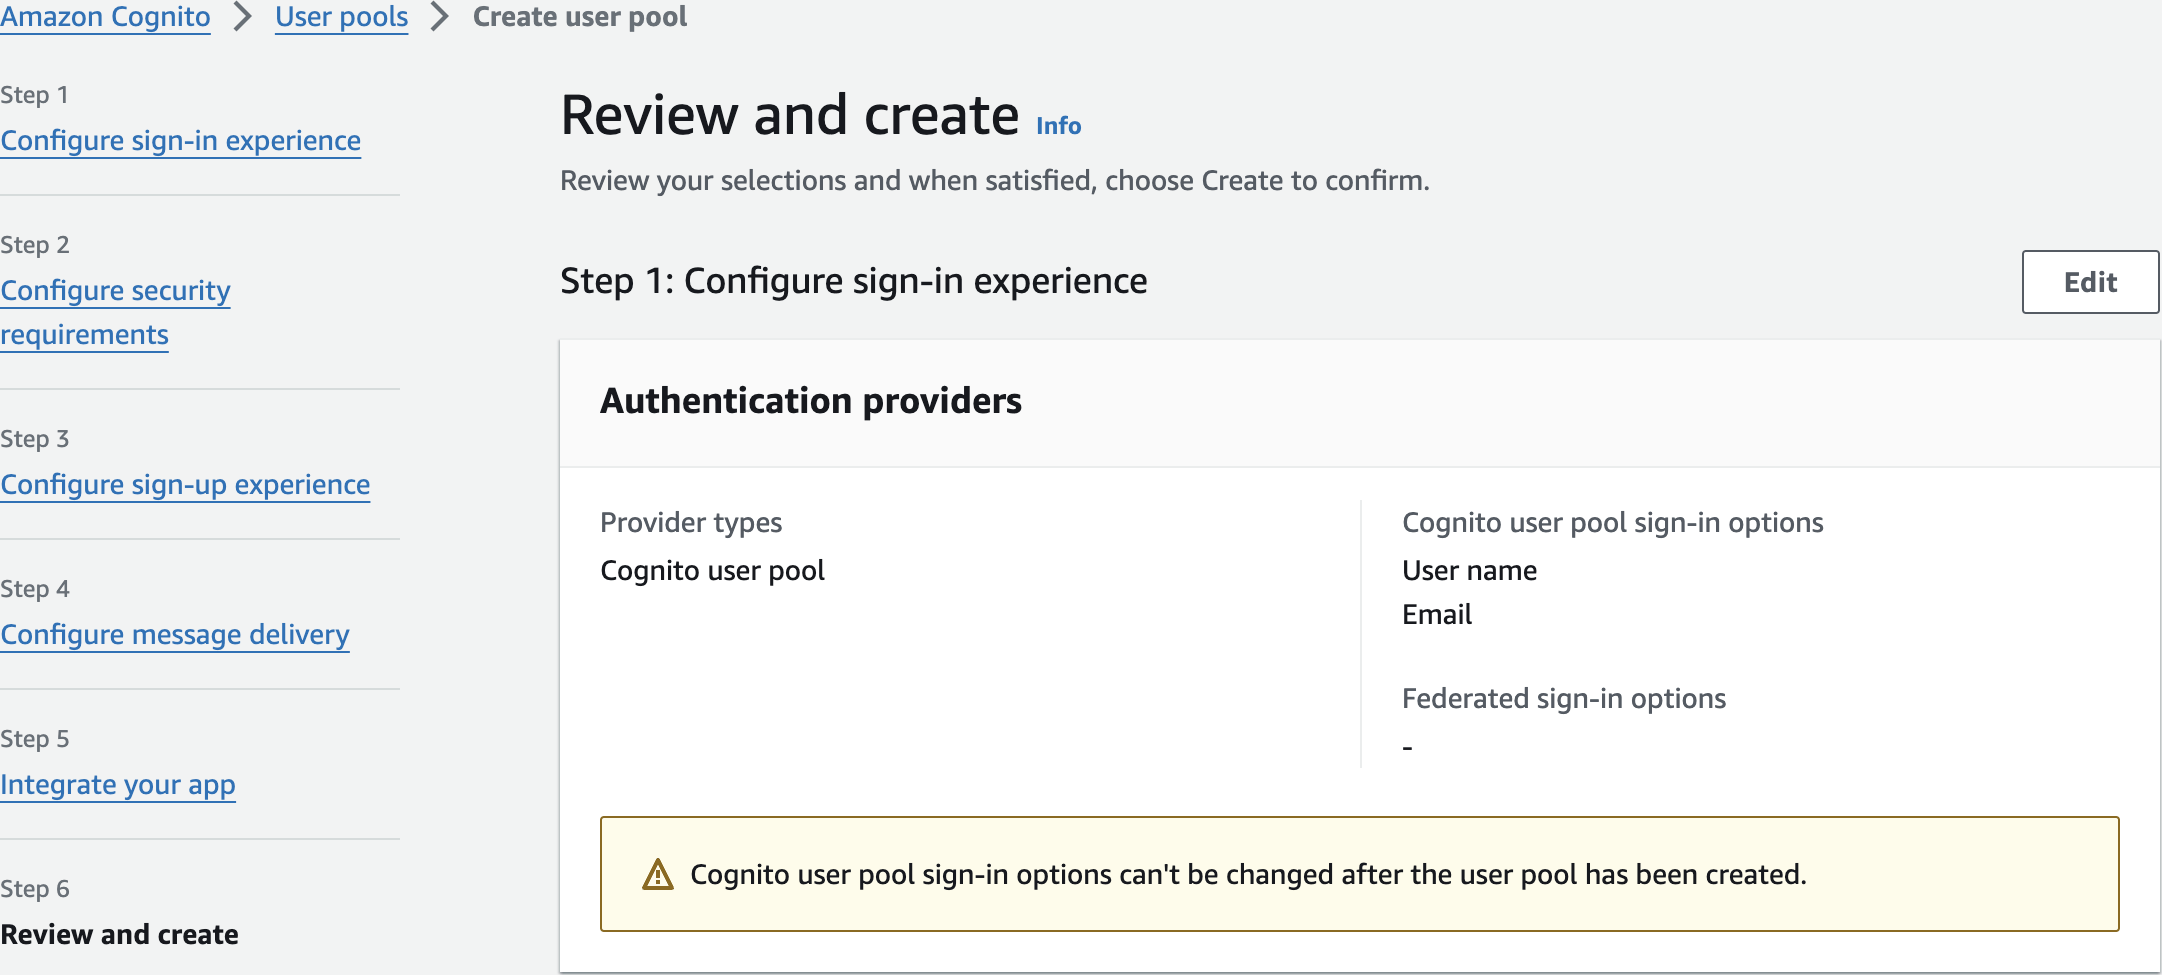Screen dimensions: 2162x975
Task: Open Configure message delivery step
Action: pyautogui.click(x=175, y=635)
